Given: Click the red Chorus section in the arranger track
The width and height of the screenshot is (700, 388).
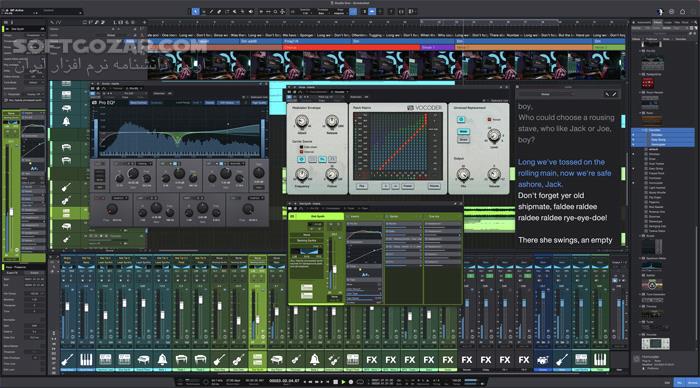Looking at the screenshot, I should click(351, 47).
